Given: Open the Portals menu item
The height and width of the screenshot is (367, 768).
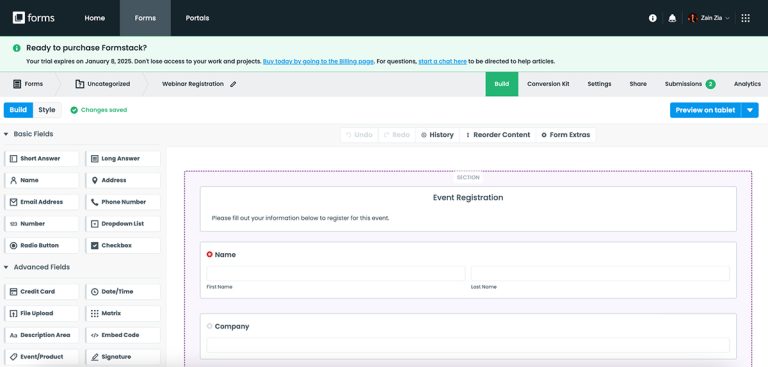Looking at the screenshot, I should pos(197,18).
